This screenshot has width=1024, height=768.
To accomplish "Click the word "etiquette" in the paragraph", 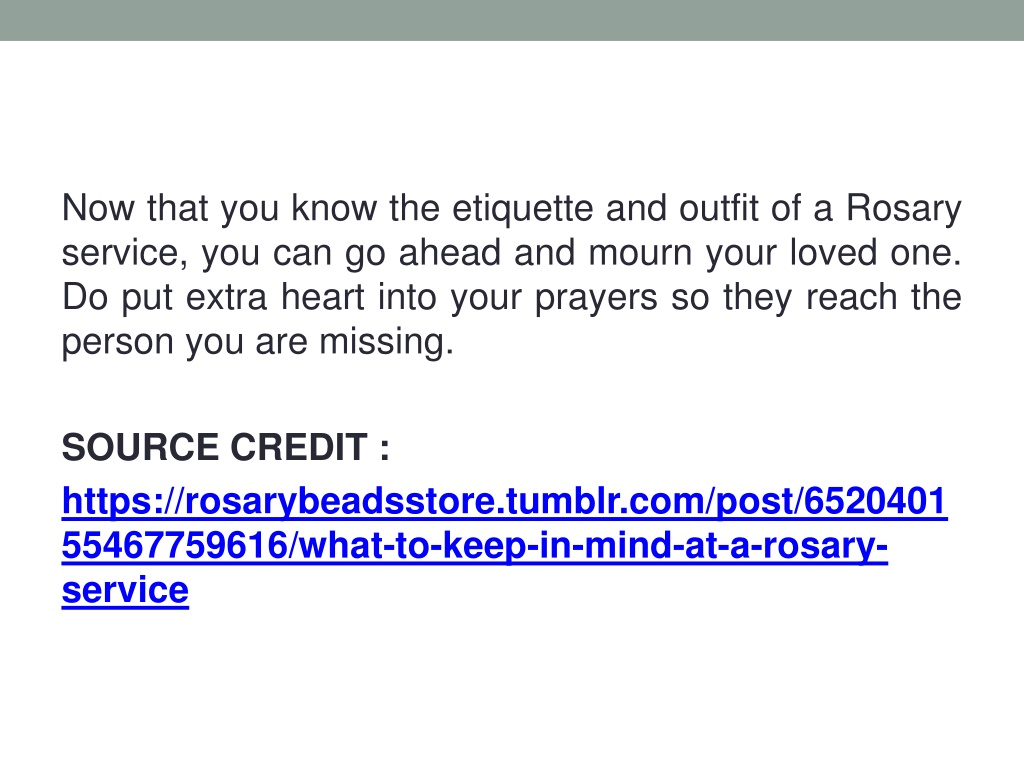I will tap(522, 208).
